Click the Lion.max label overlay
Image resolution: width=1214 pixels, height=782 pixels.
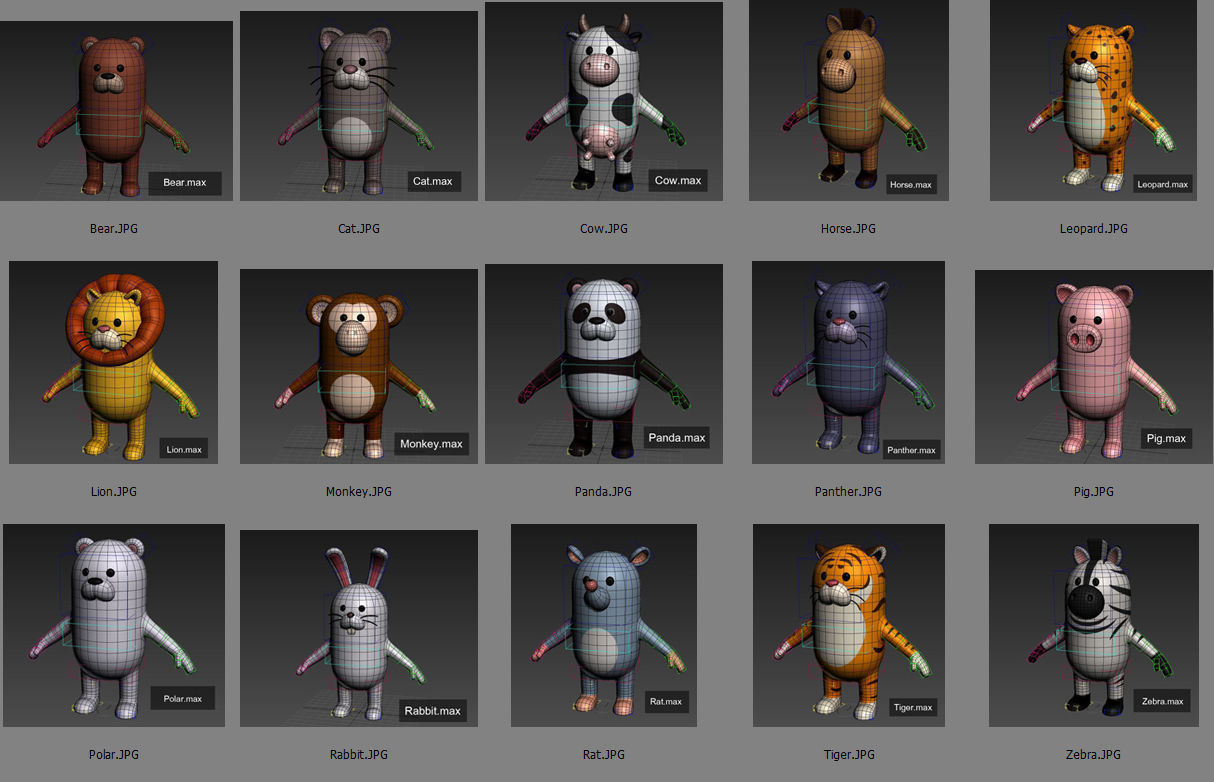click(x=184, y=449)
